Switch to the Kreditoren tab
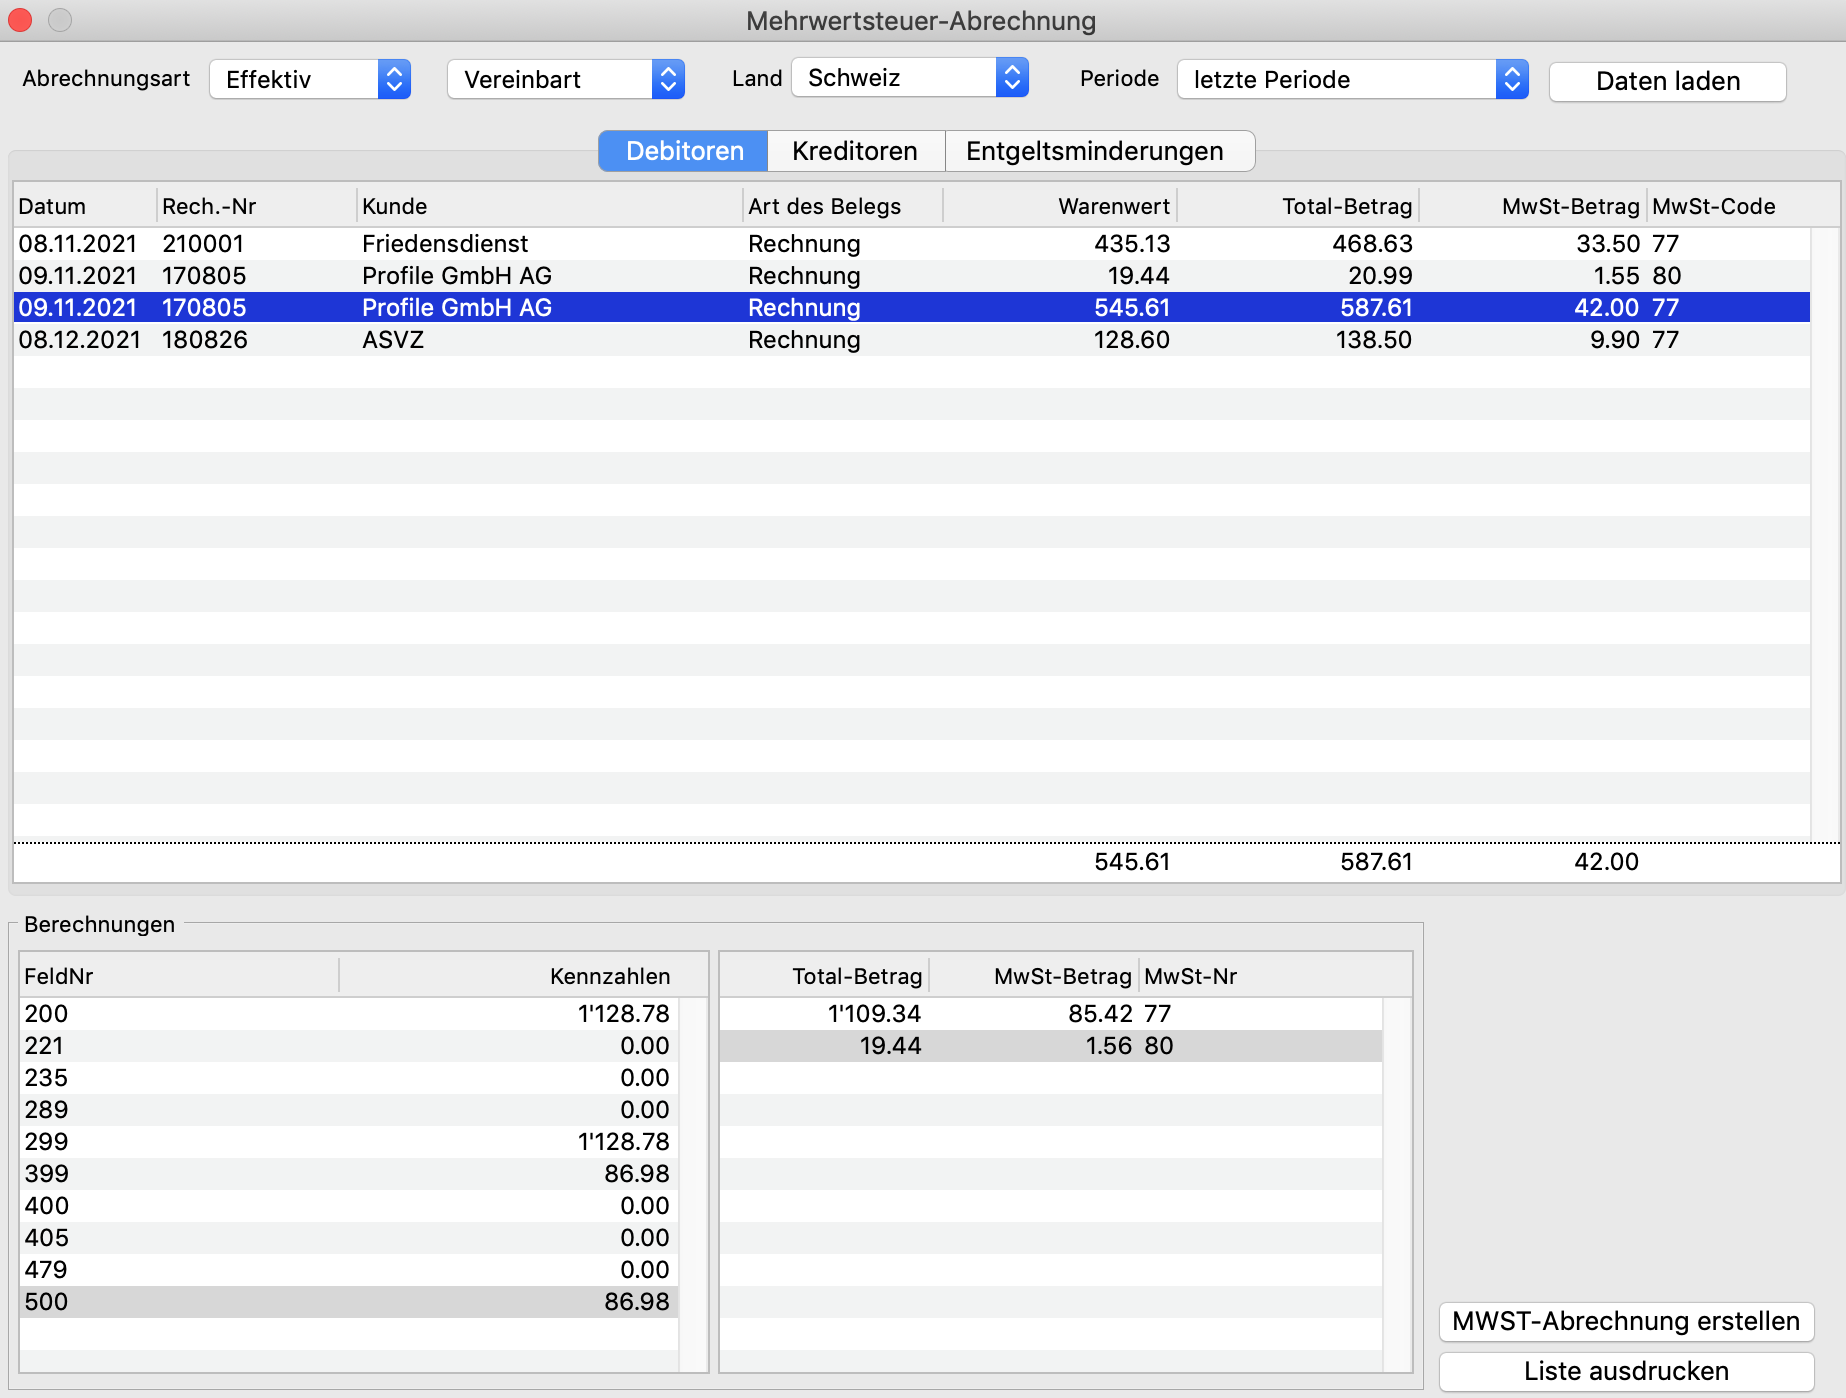 (x=855, y=151)
